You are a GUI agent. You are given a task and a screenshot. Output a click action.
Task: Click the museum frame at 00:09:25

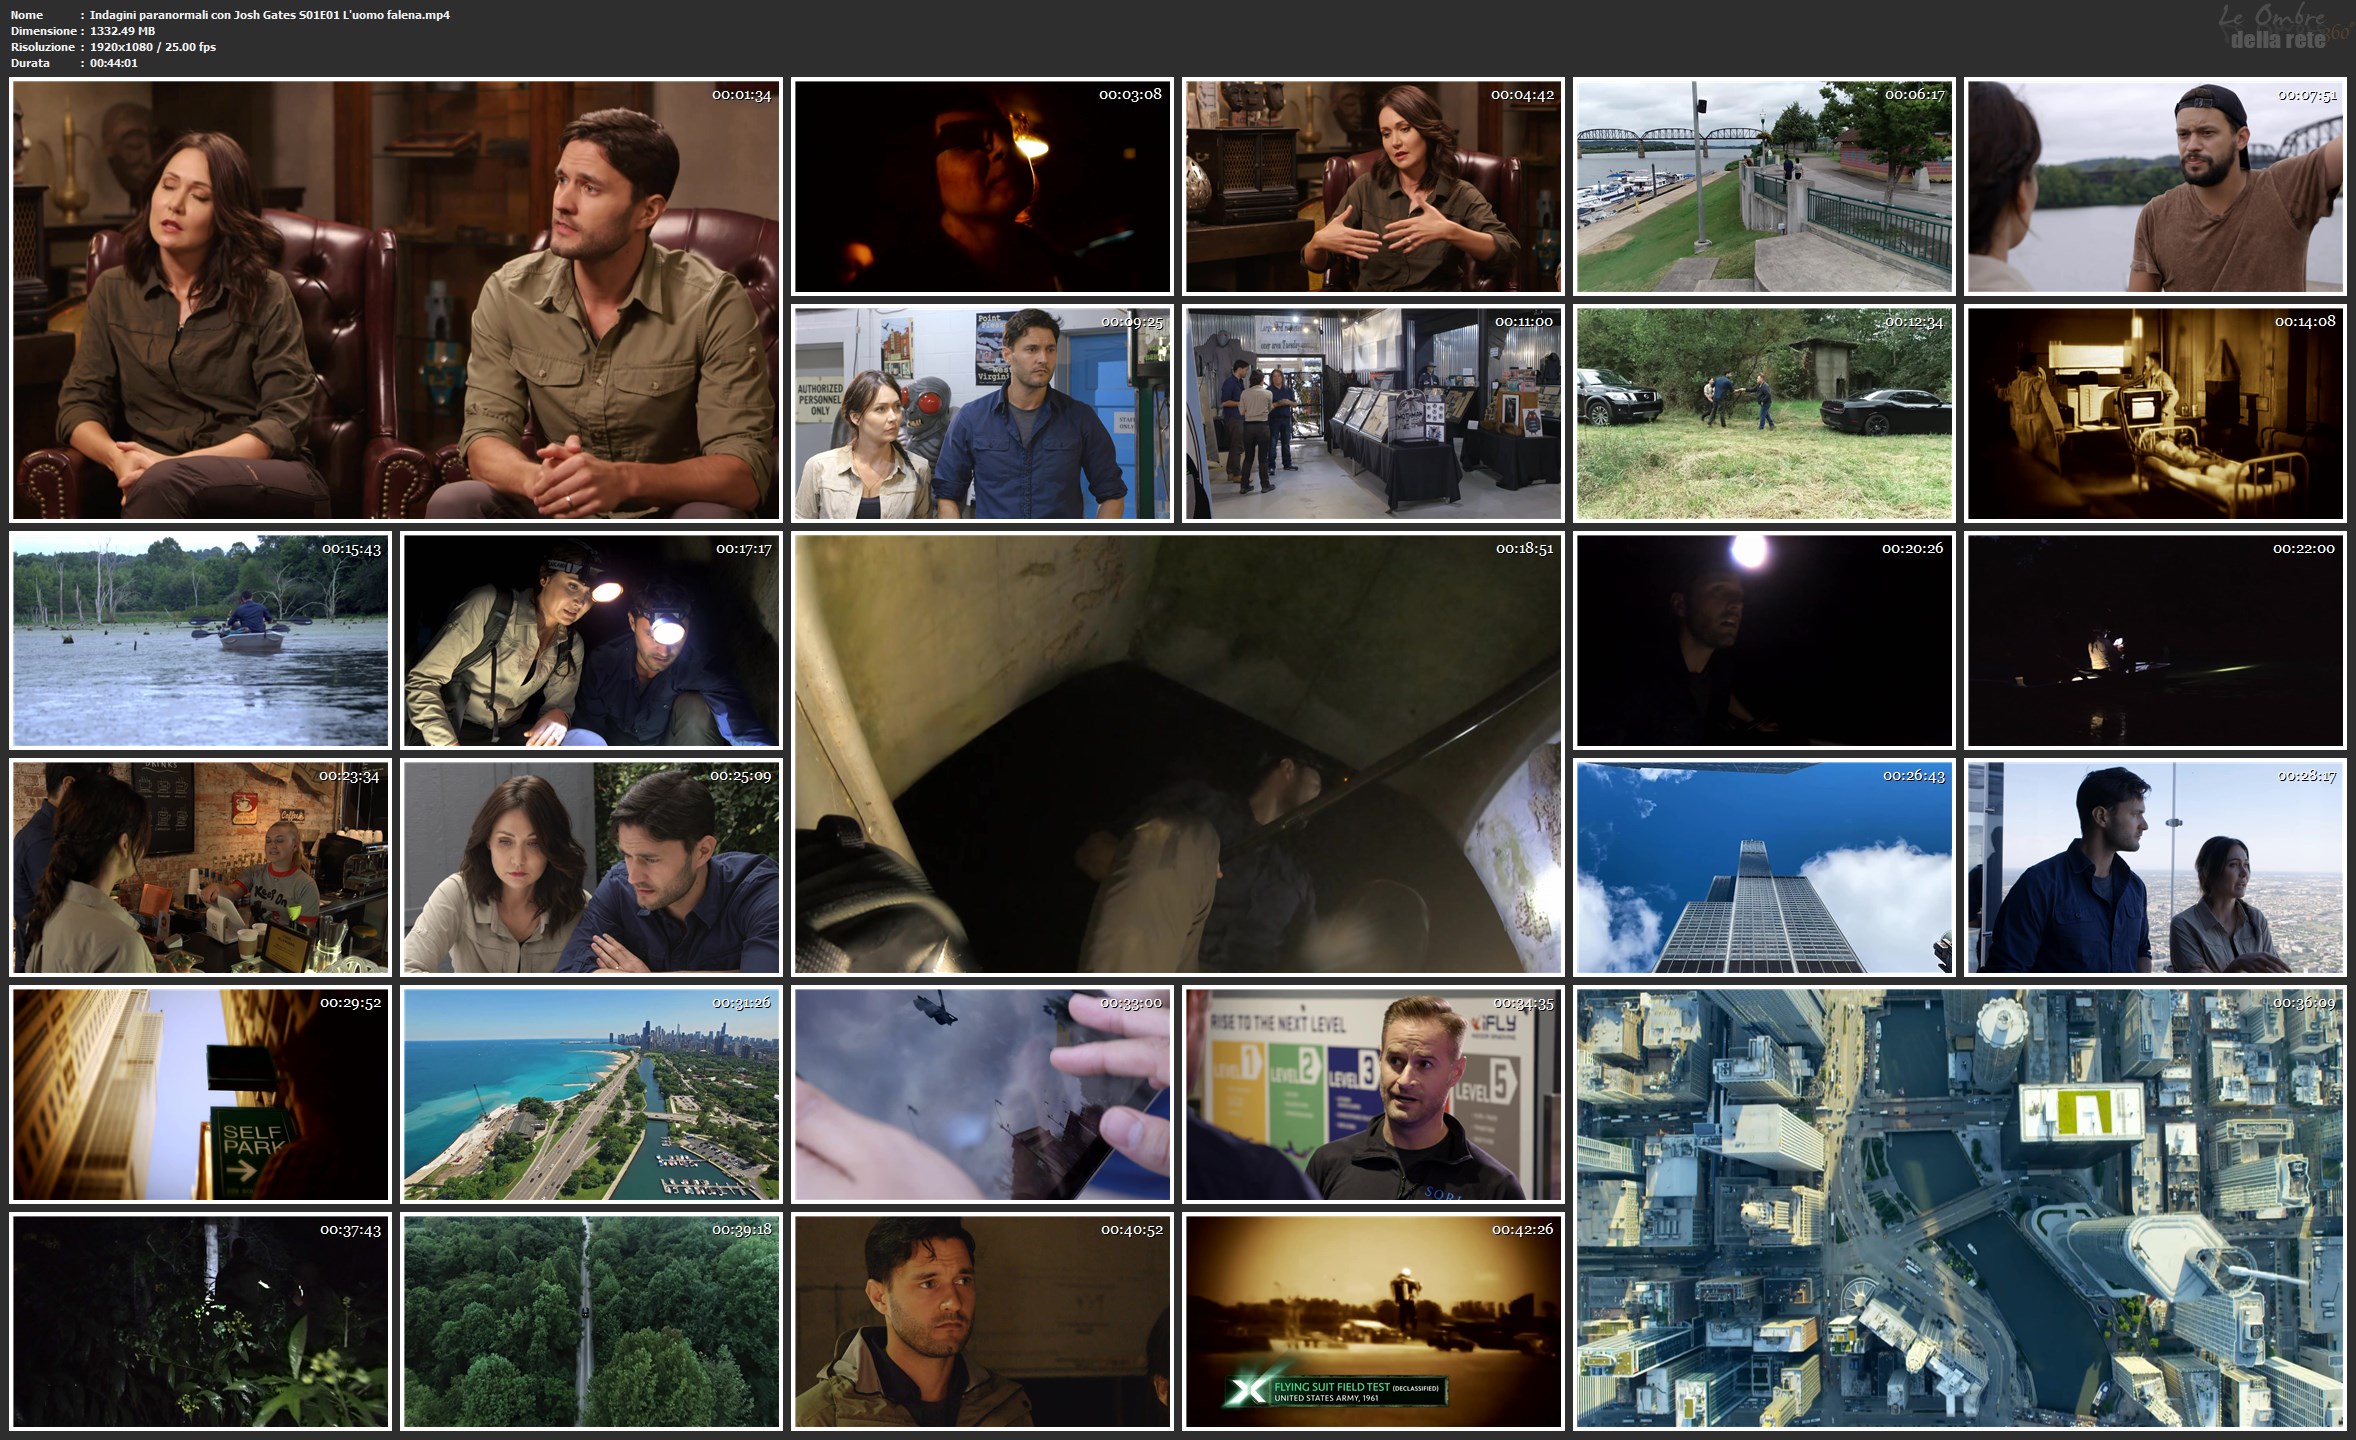(982, 414)
